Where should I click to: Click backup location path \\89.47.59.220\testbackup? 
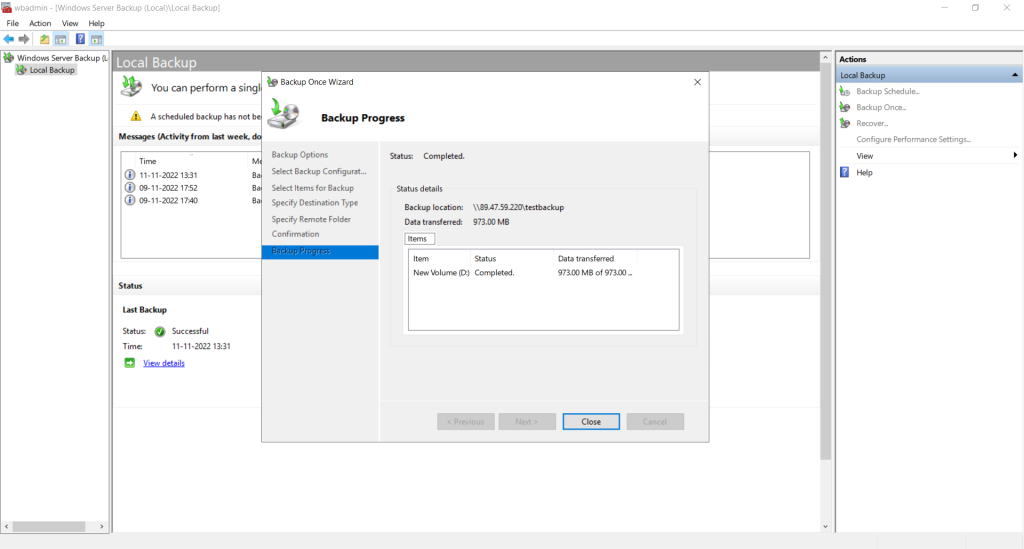tap(519, 208)
